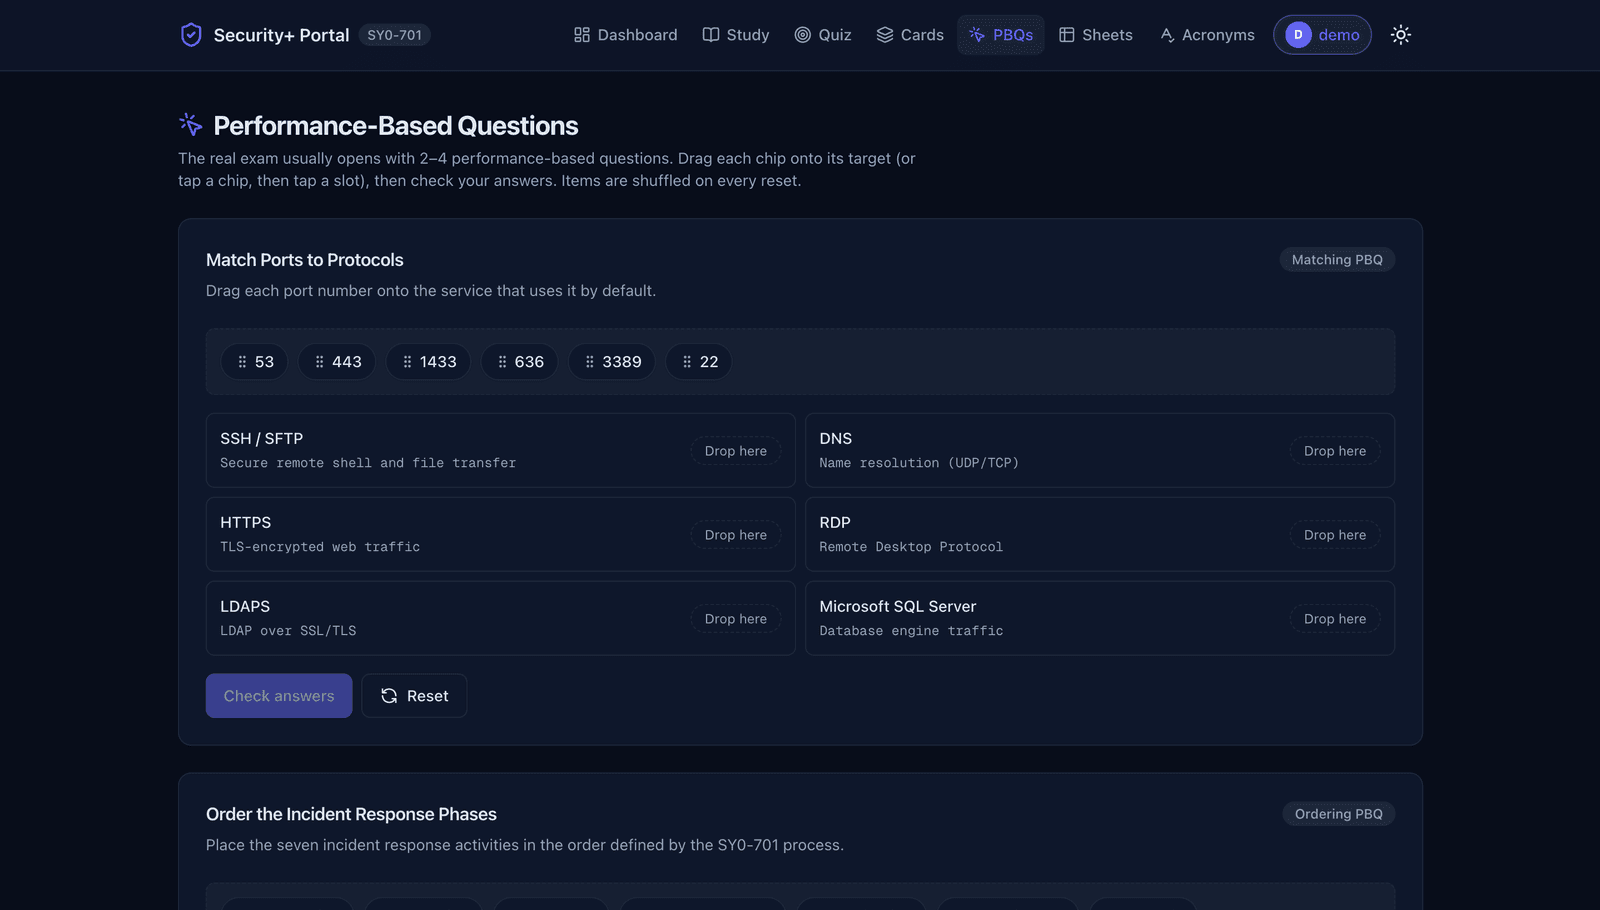Click the RDP label

tap(835, 523)
